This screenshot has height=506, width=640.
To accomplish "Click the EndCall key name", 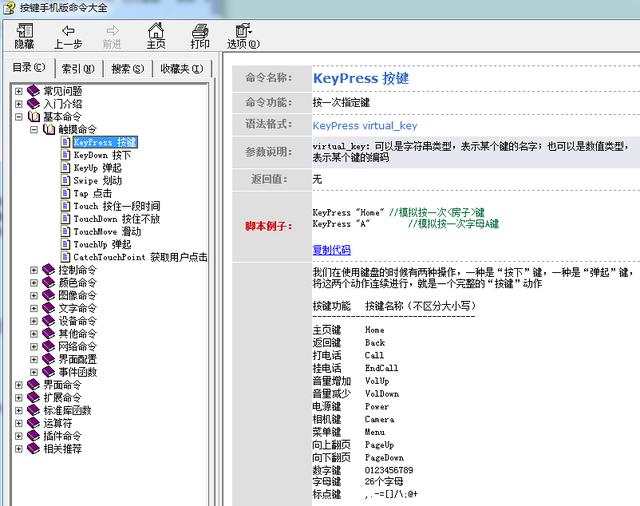I will (x=382, y=368).
